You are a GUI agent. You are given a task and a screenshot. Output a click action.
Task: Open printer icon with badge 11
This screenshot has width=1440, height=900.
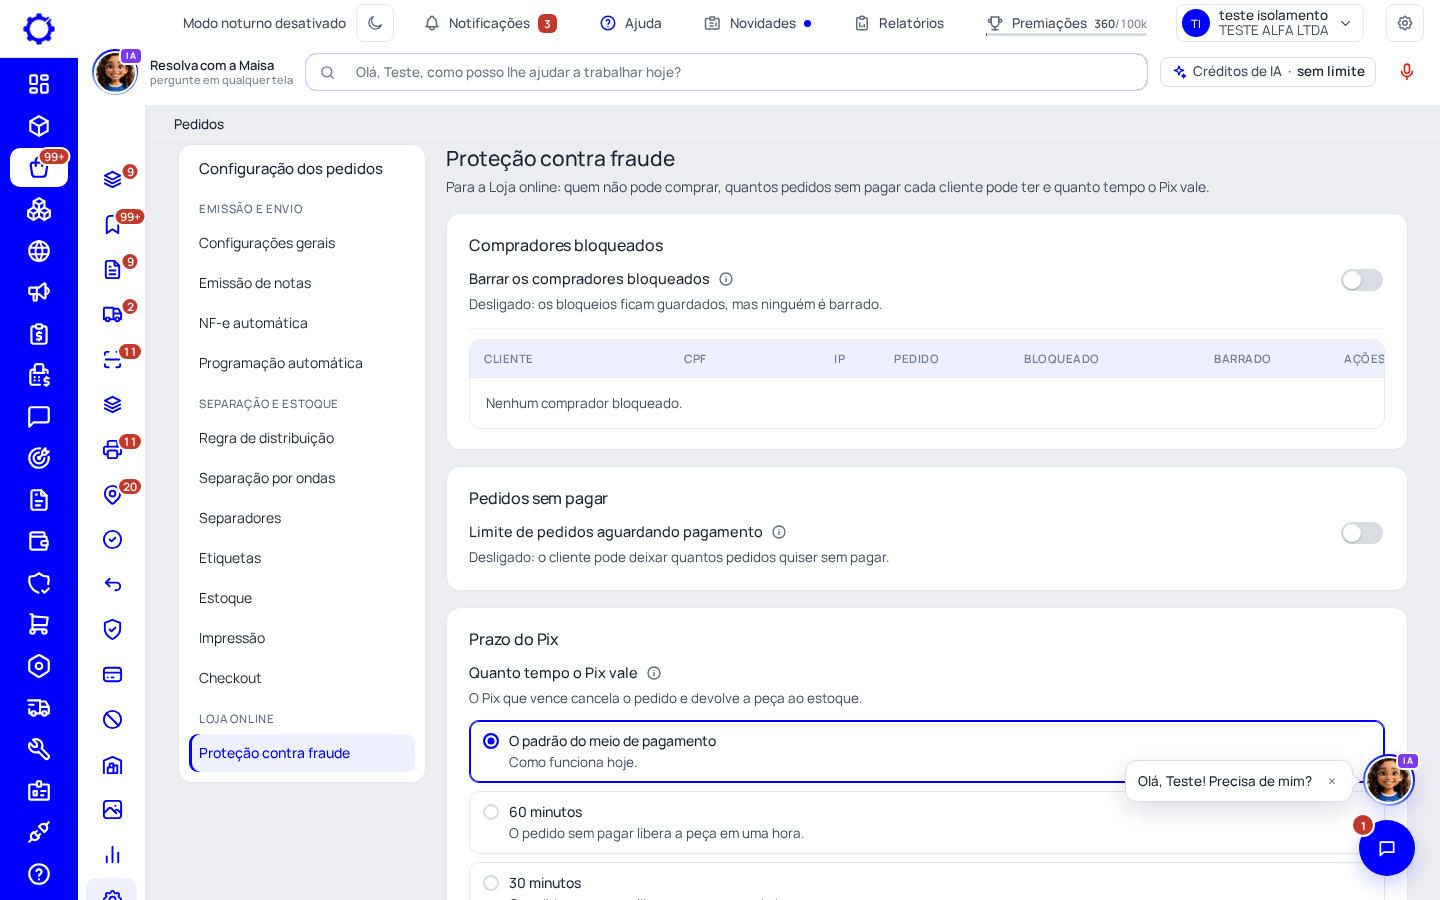click(113, 449)
